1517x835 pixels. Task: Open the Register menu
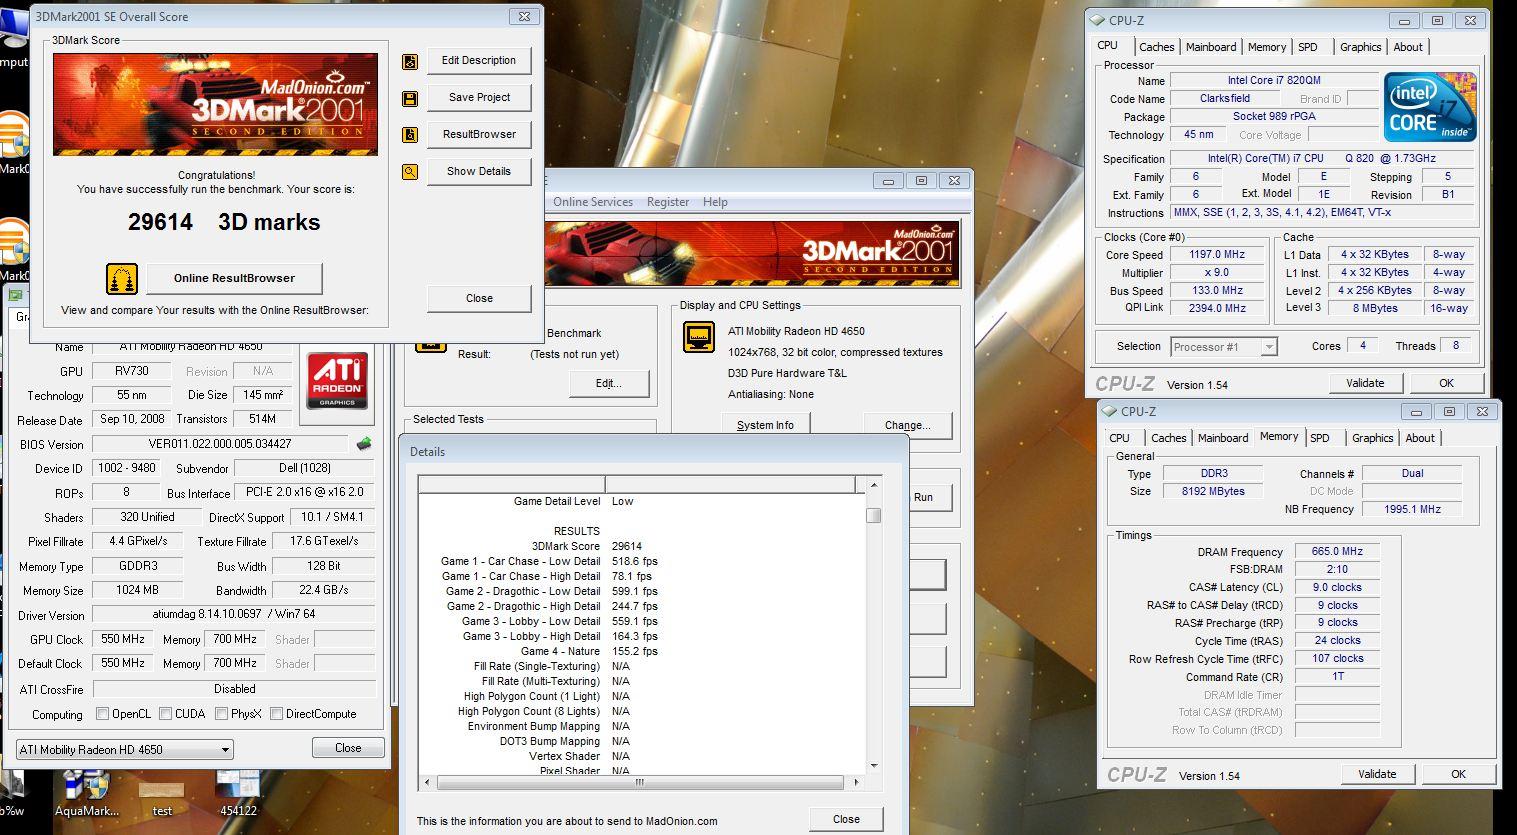(668, 202)
